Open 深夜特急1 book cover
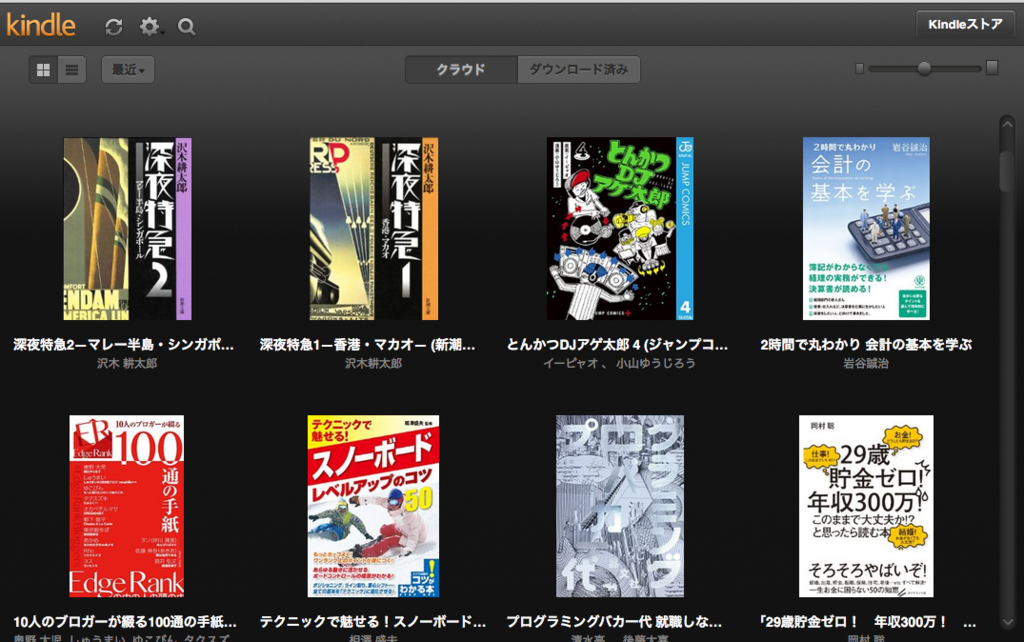Viewport: 1024px width, 642px height. click(x=374, y=229)
